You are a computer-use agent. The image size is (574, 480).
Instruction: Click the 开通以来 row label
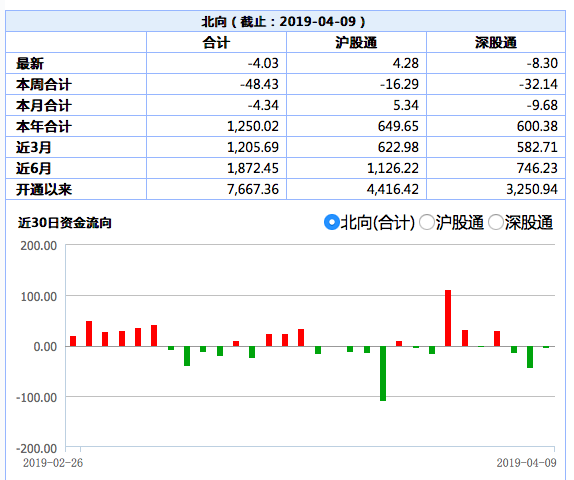coord(44,189)
